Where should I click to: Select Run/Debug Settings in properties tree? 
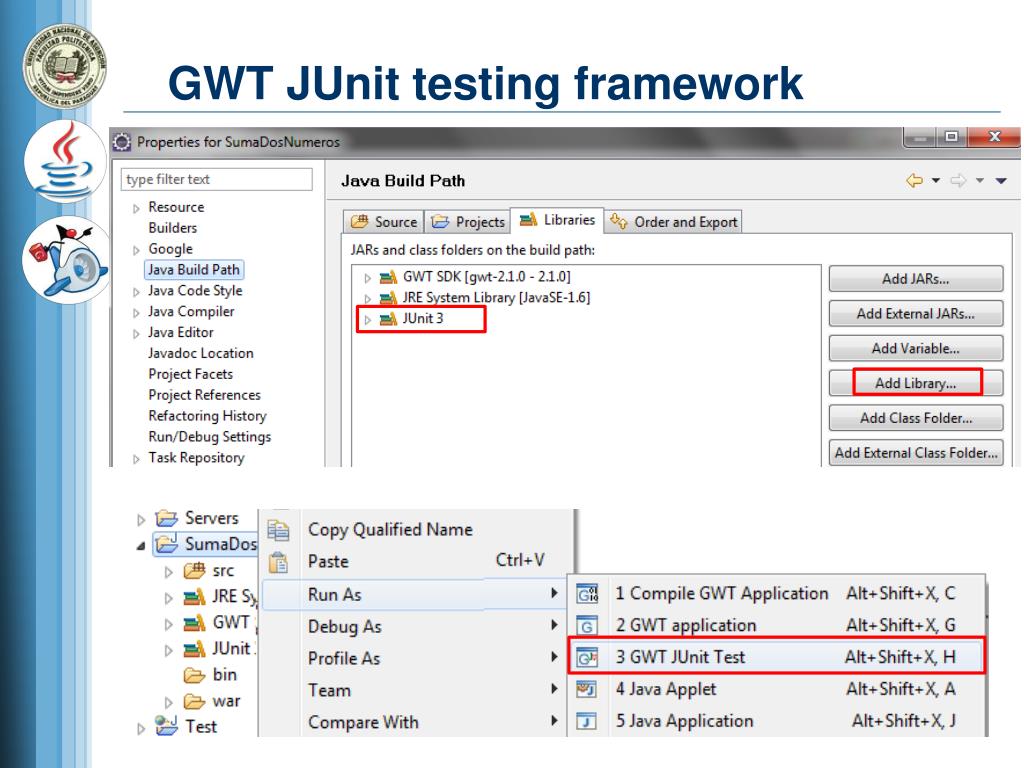pyautogui.click(x=210, y=437)
